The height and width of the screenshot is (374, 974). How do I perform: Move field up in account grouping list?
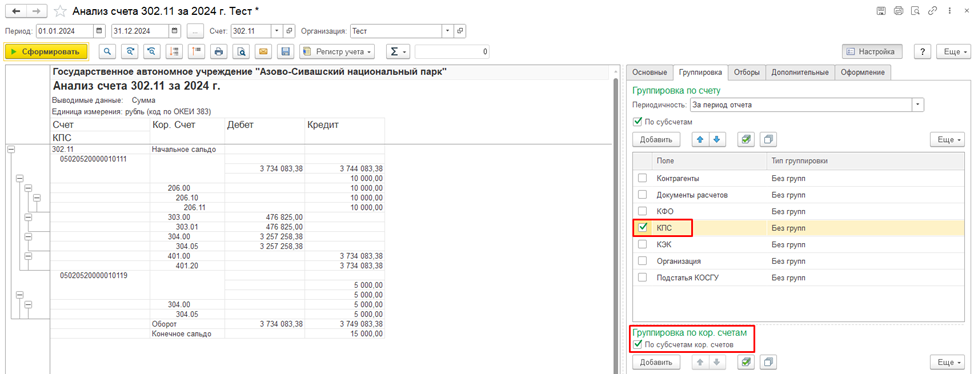701,139
